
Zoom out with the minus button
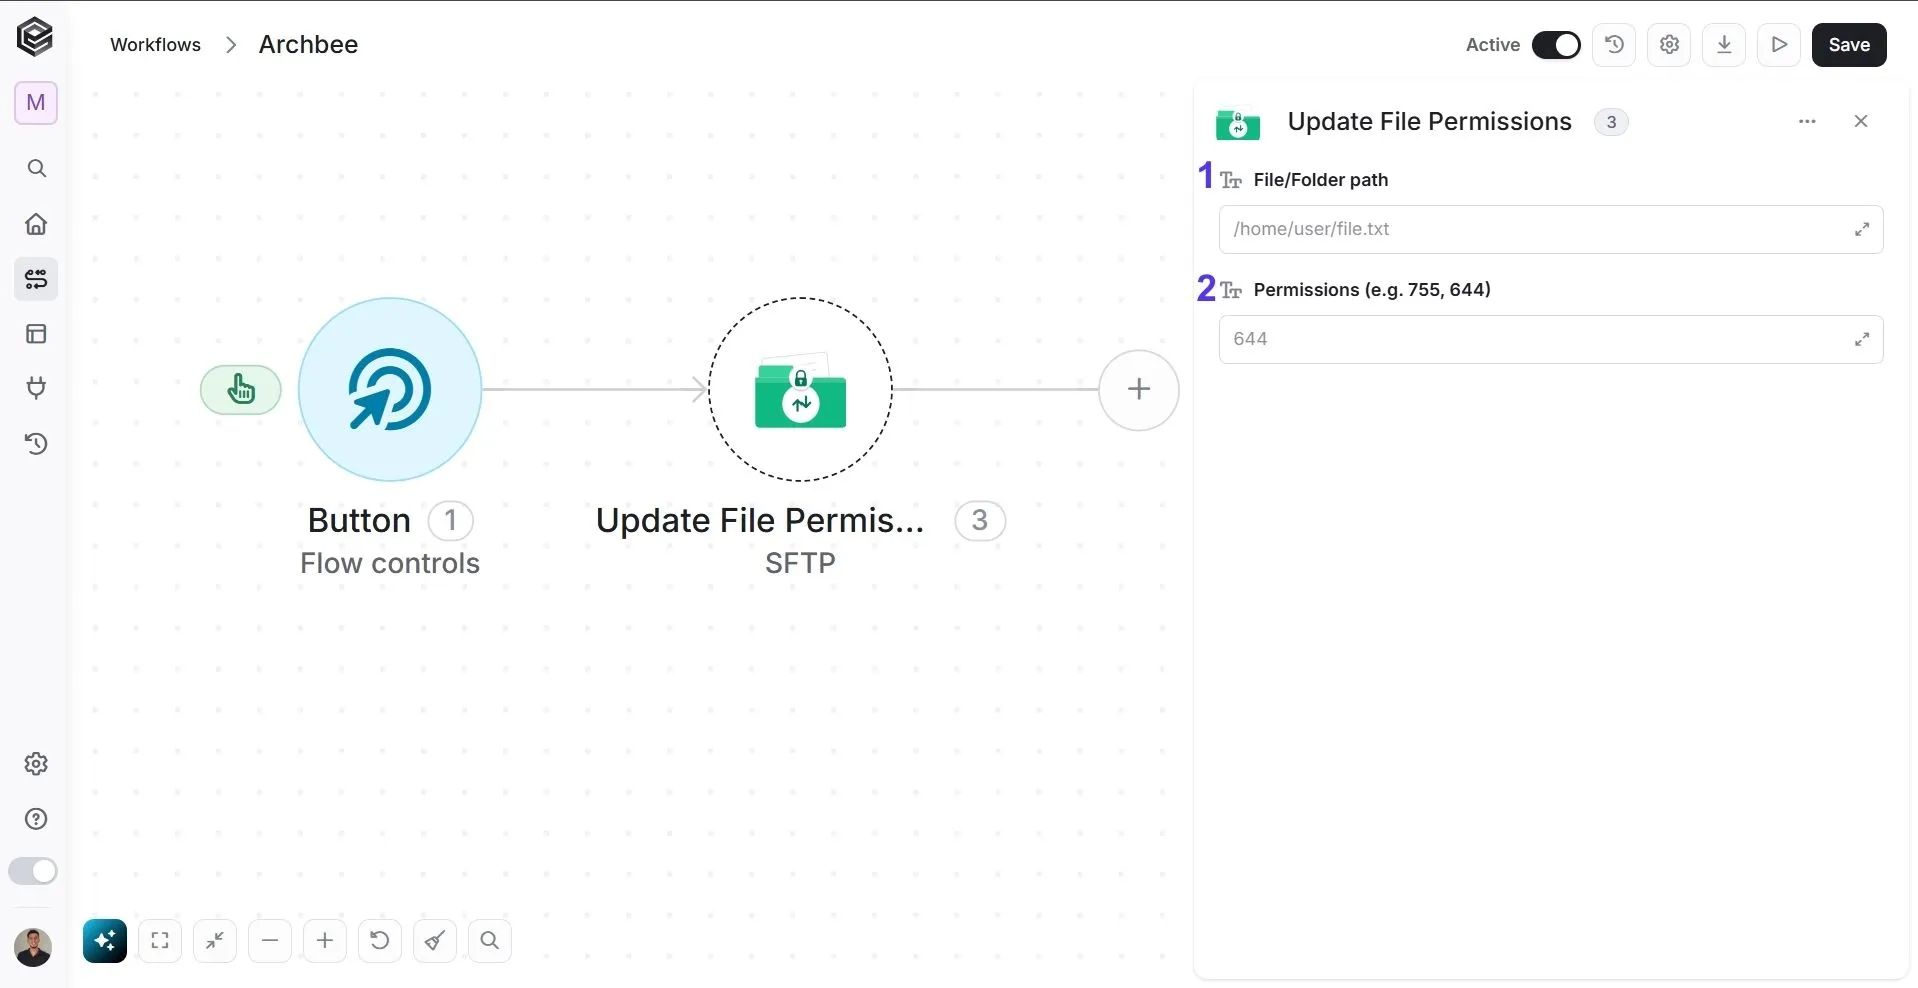tap(270, 941)
